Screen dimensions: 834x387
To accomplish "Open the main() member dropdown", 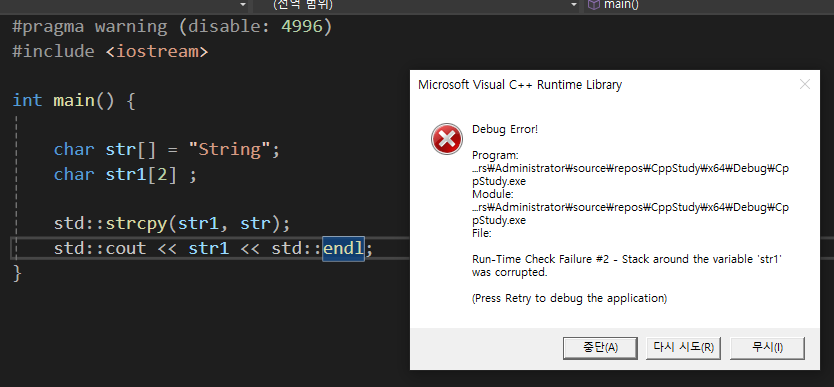I will click(x=710, y=5).
